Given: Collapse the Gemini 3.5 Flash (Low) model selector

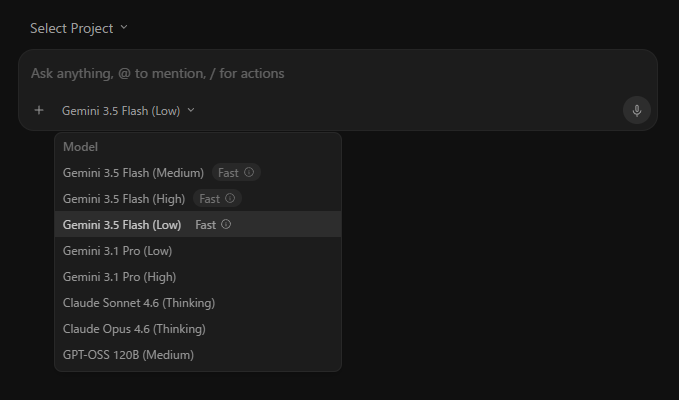Looking at the screenshot, I should 128,111.
